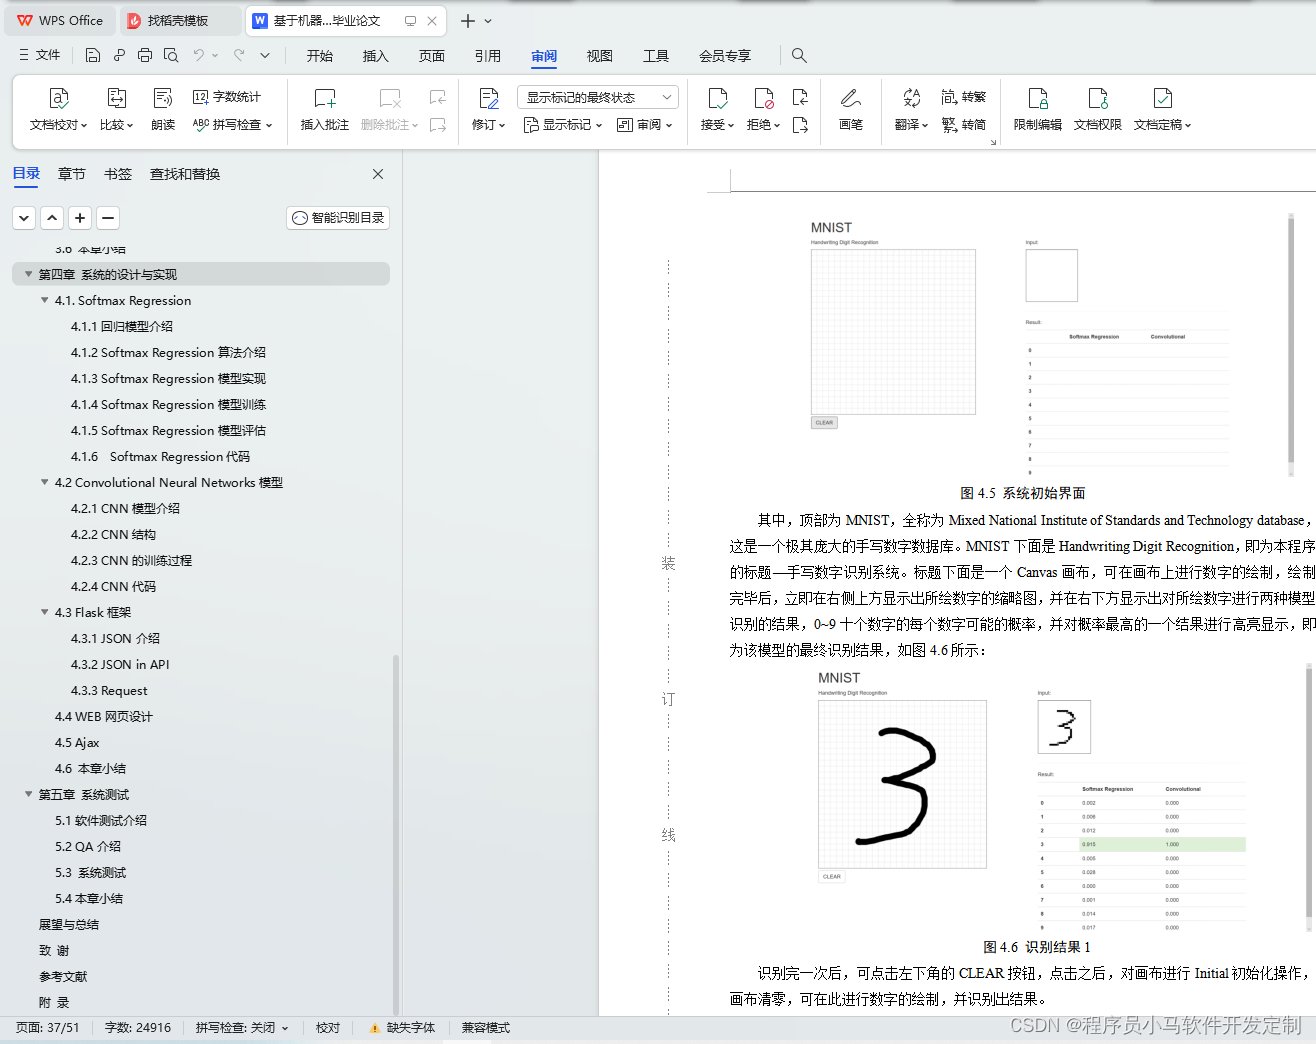Select the 画笔 pen tool

pyautogui.click(x=851, y=110)
